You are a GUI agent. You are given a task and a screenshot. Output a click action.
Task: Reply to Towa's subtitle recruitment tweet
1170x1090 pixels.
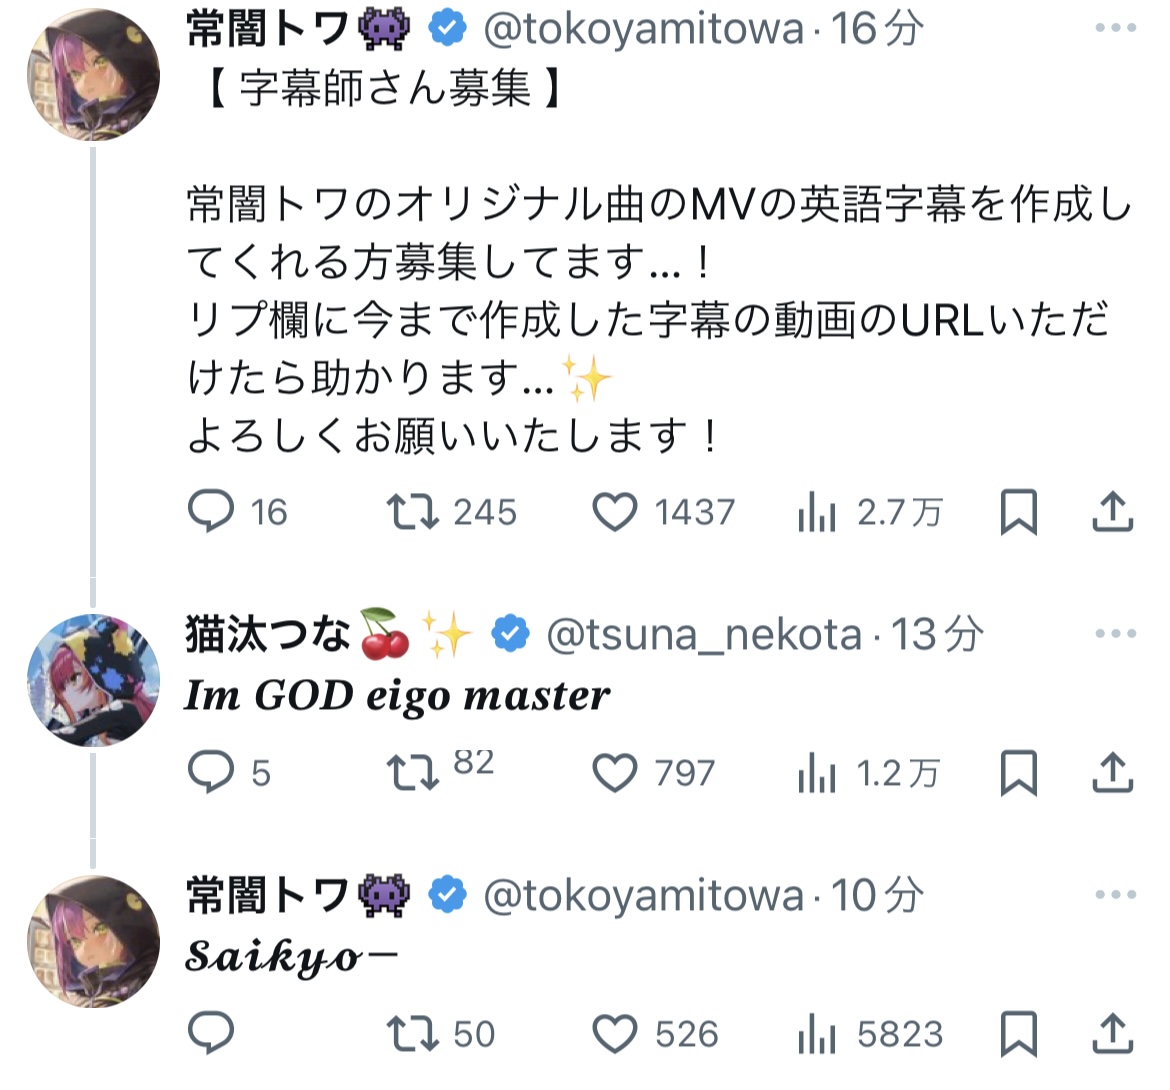click(211, 512)
